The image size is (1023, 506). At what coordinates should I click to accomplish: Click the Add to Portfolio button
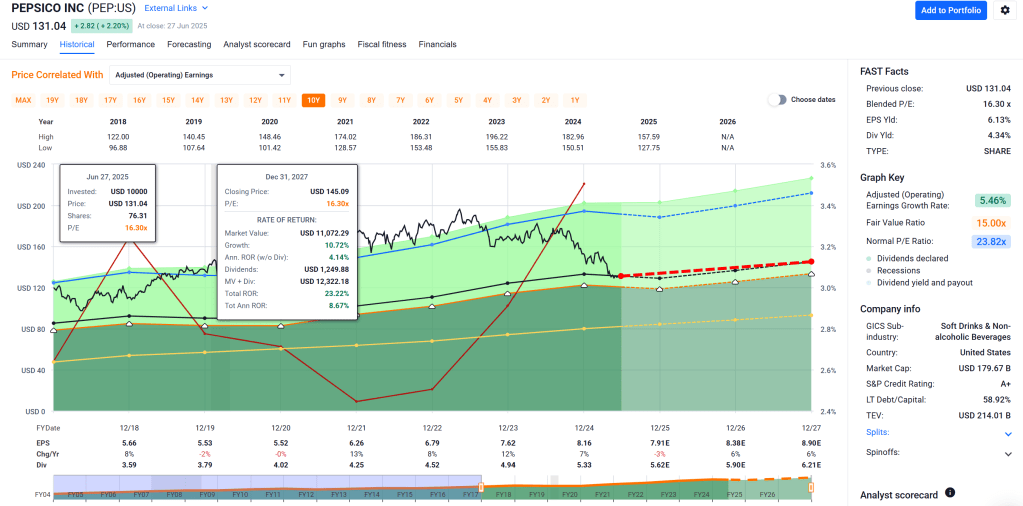tap(950, 10)
